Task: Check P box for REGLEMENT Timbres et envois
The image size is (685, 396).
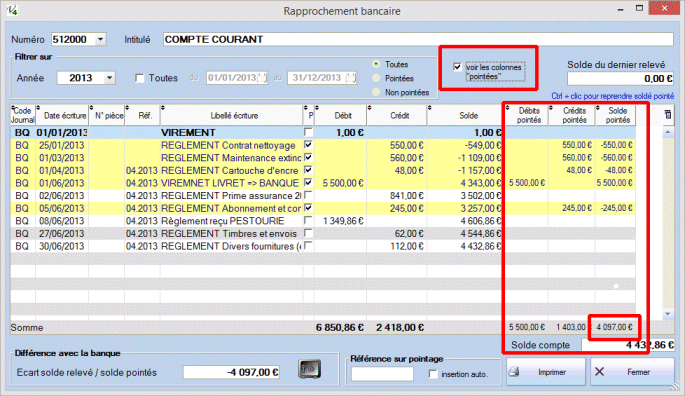Action: 308,233
